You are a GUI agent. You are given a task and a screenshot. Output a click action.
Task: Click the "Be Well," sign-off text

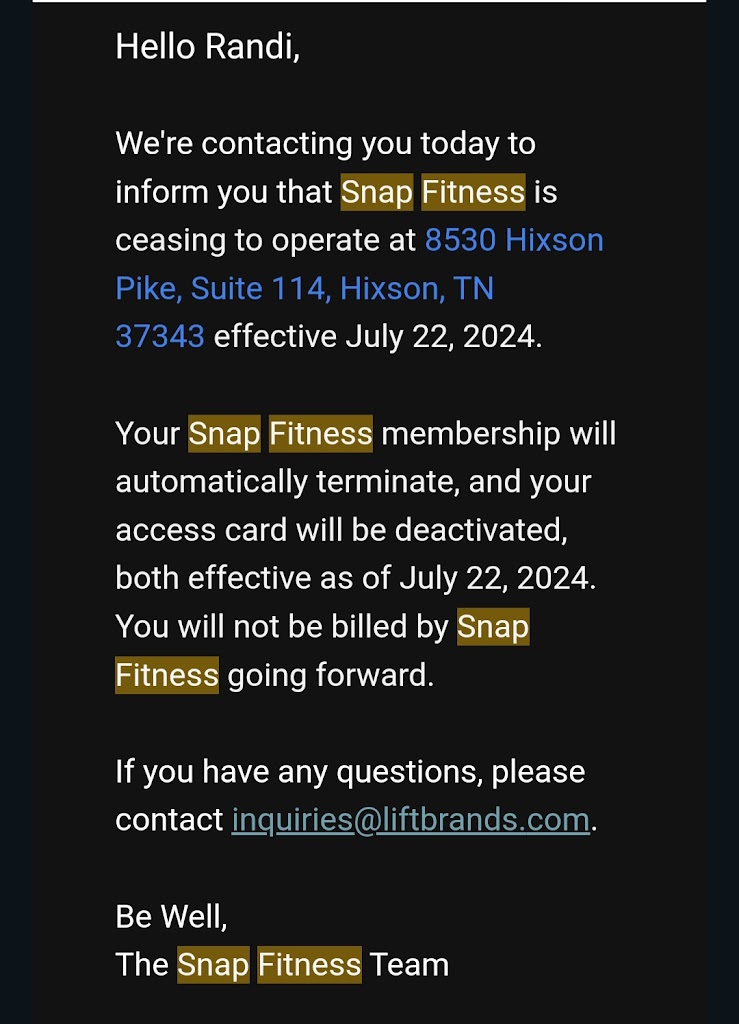(171, 916)
